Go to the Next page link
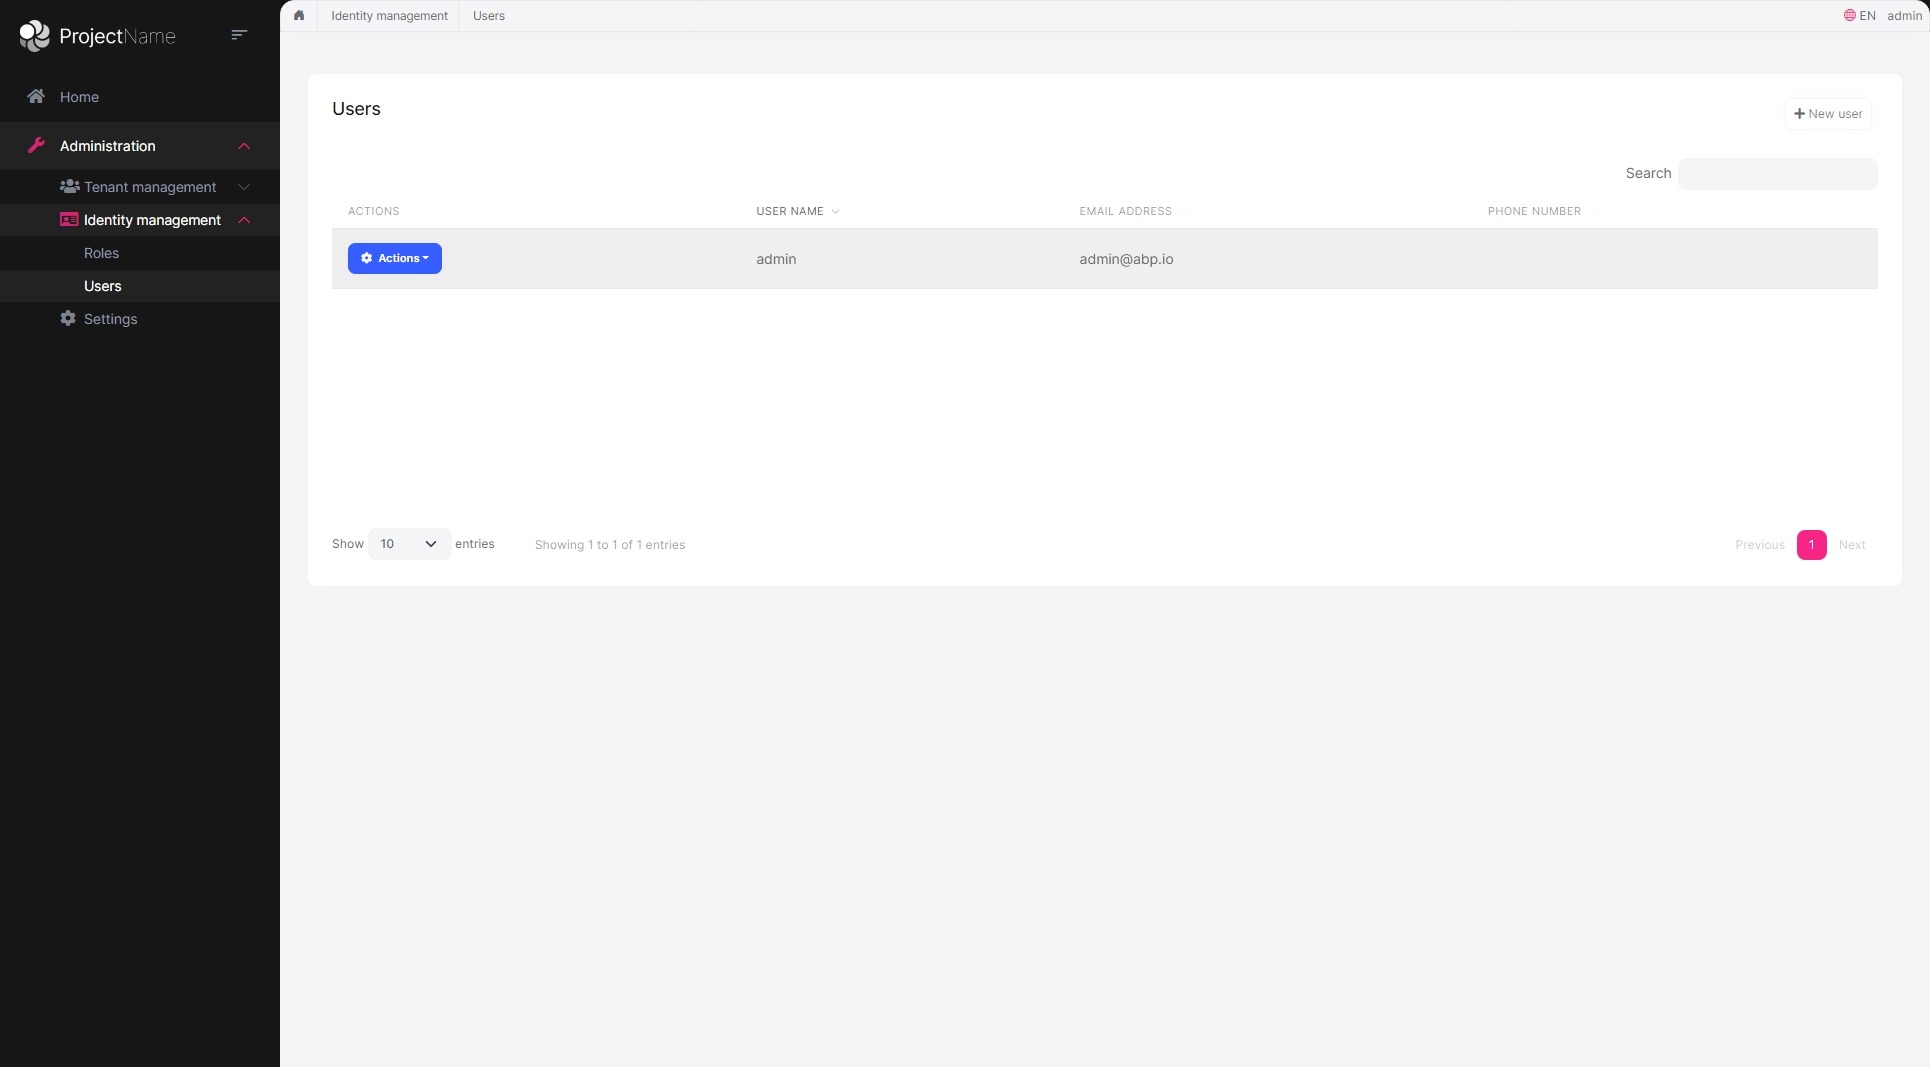The image size is (1930, 1067). tap(1852, 545)
